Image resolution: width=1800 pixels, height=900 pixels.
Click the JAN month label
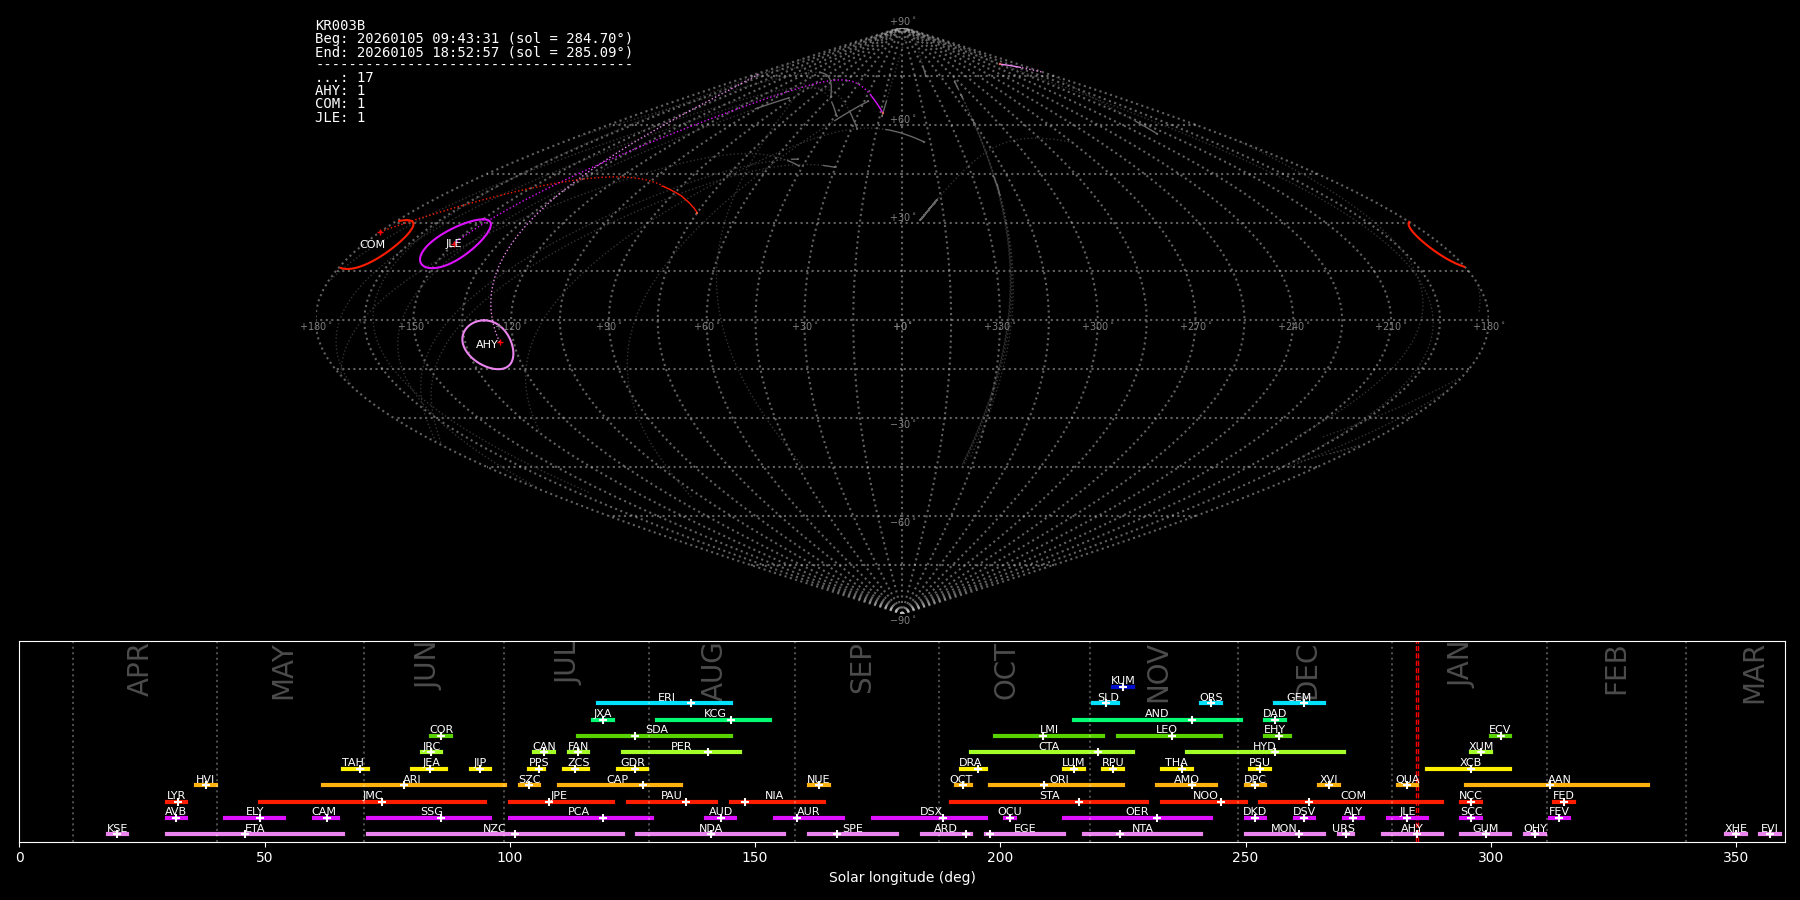point(1459,664)
